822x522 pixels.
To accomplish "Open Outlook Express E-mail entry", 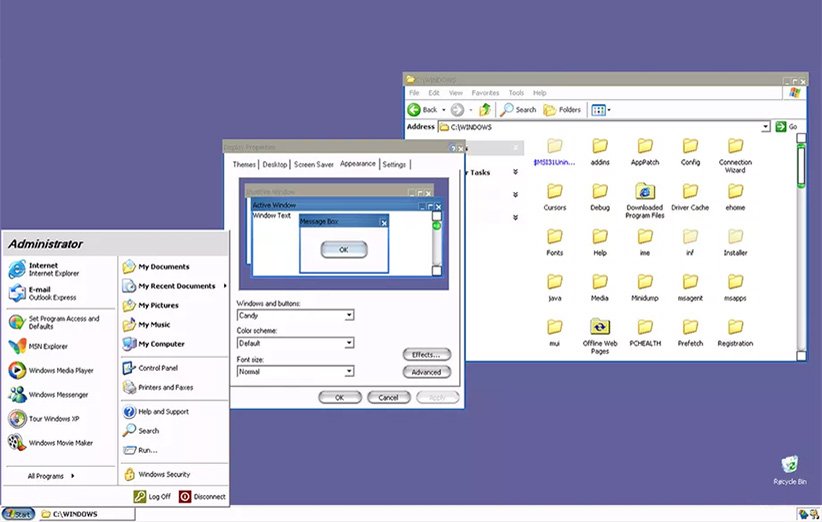I will pyautogui.click(x=43, y=293).
